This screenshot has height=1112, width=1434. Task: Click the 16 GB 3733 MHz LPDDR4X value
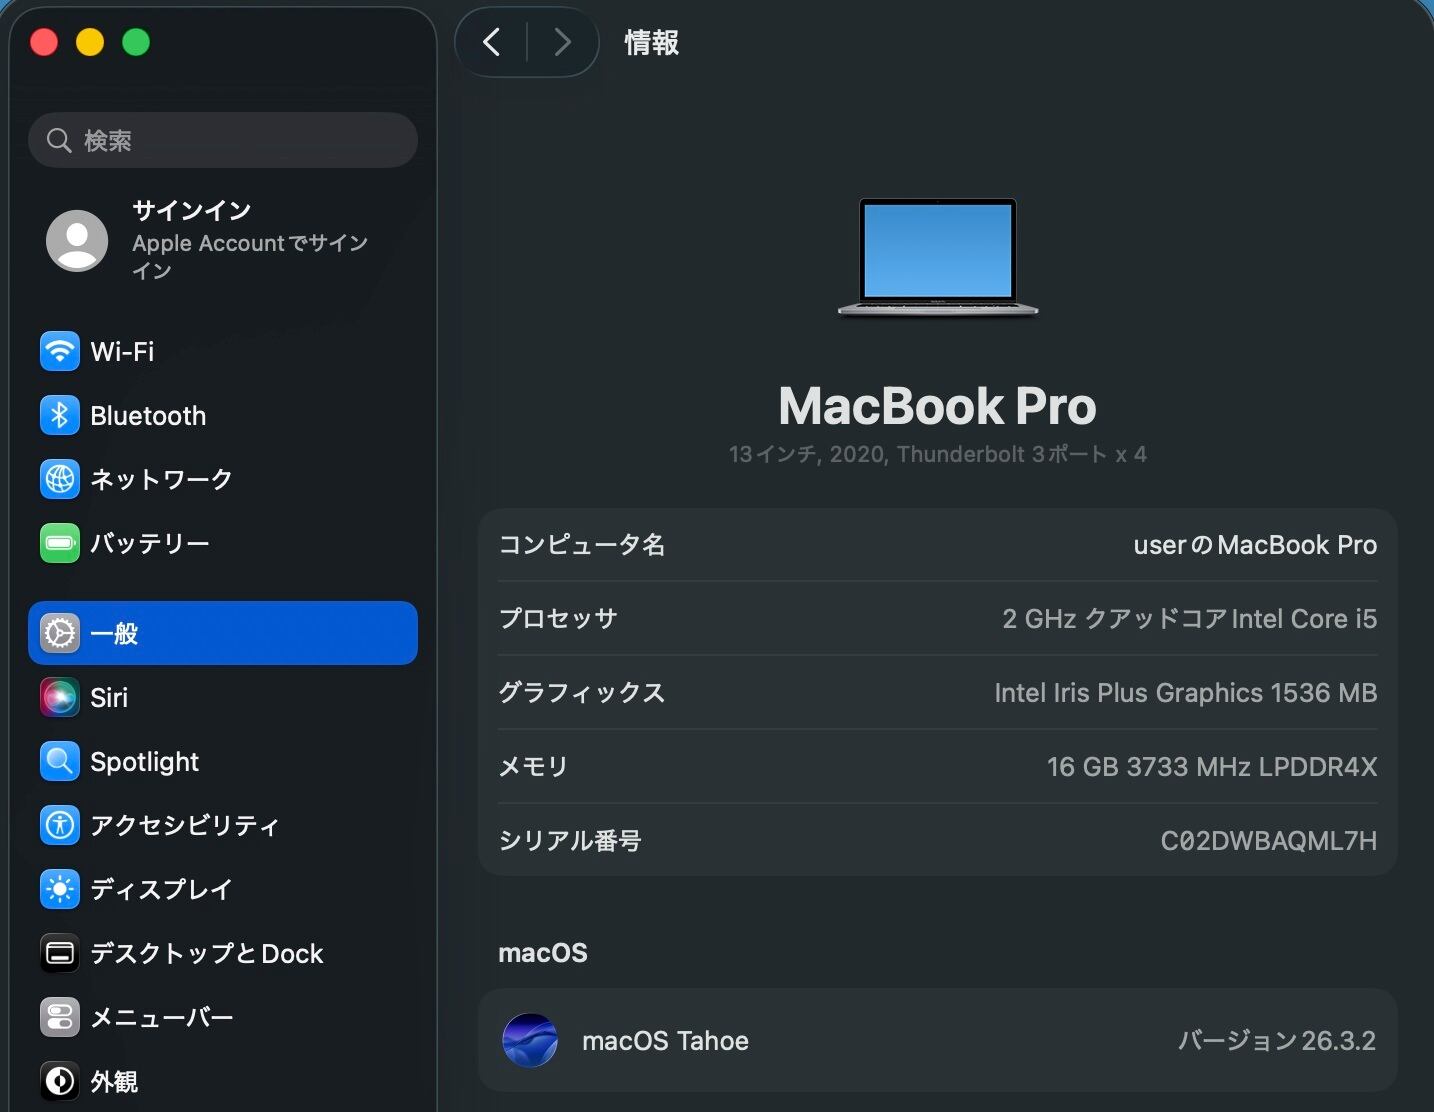click(x=1212, y=767)
